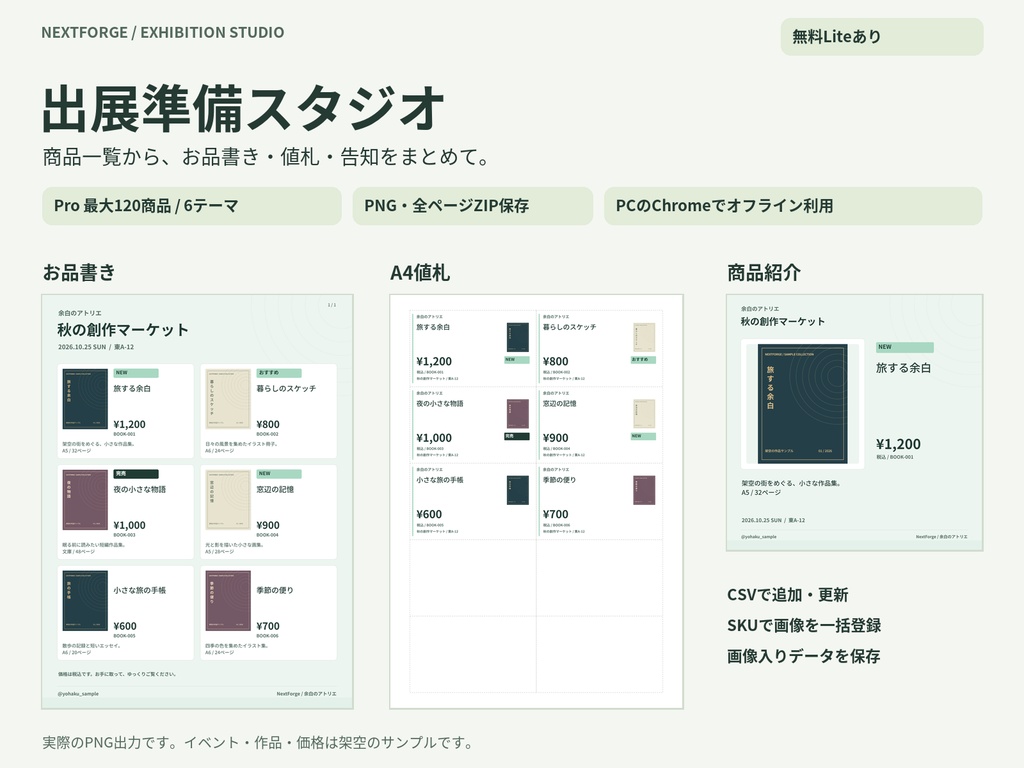
Task: Click the ¥1,000 price in お品書き preview
Action: click(129, 526)
